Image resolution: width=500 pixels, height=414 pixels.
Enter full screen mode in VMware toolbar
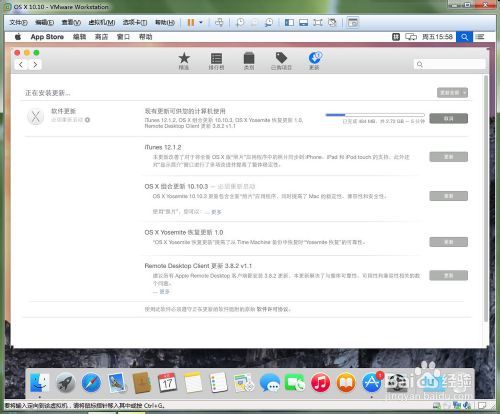click(318, 22)
